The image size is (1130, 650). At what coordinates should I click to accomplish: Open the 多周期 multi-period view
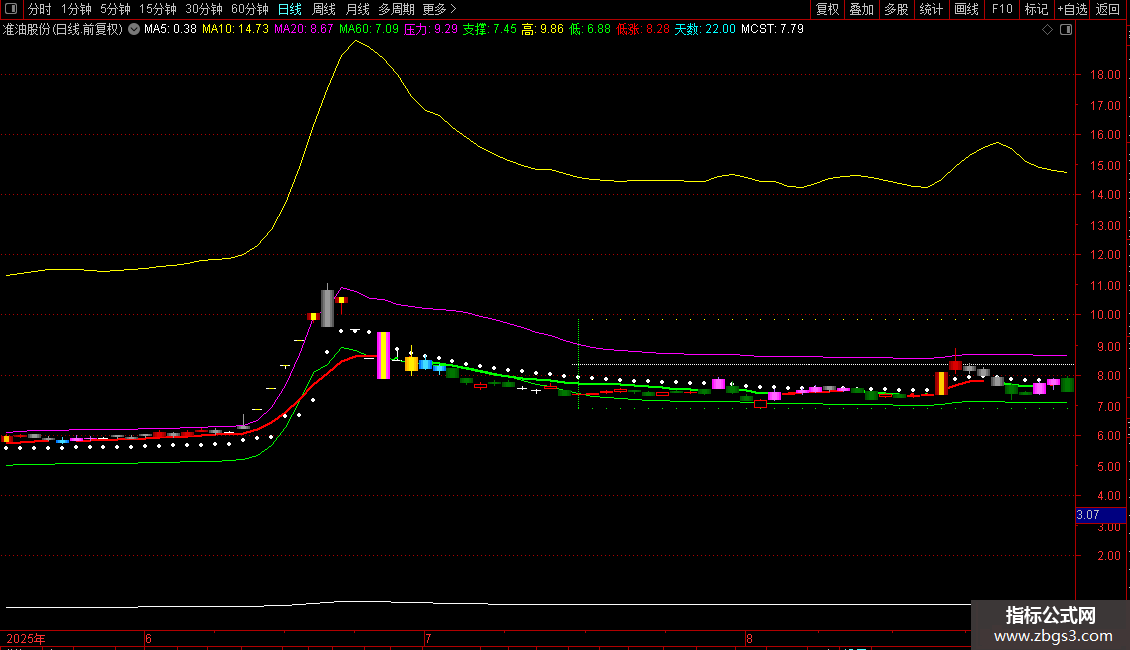pos(396,9)
